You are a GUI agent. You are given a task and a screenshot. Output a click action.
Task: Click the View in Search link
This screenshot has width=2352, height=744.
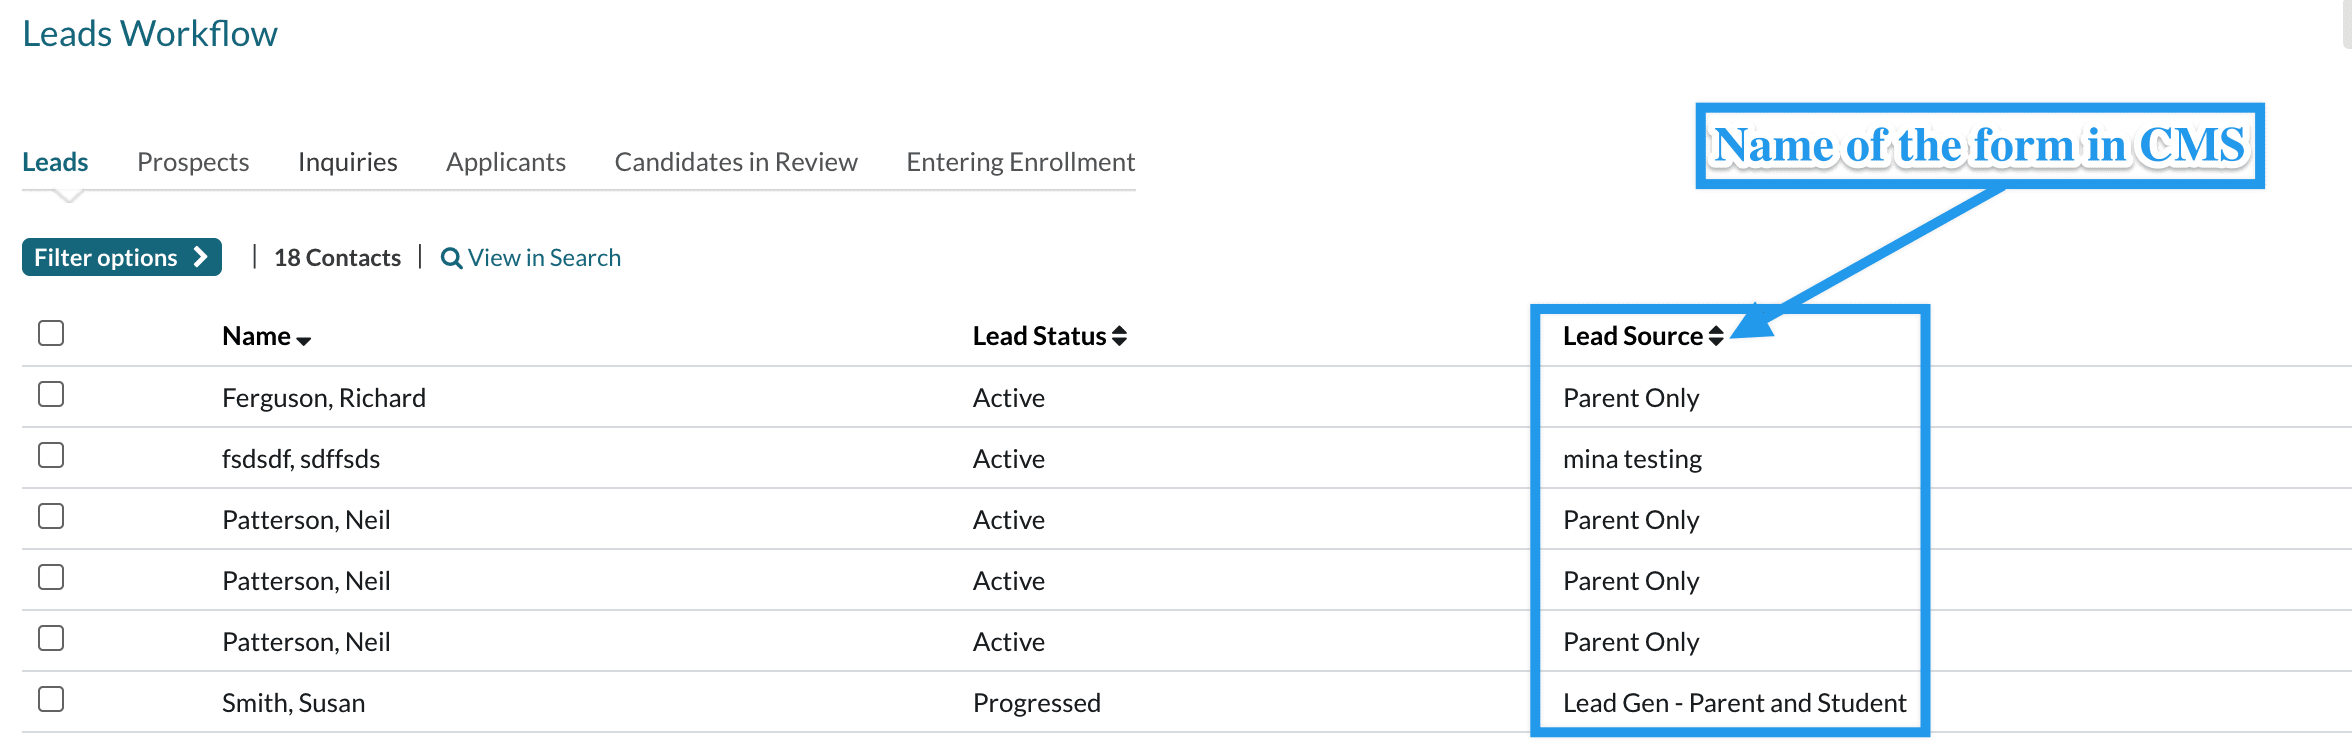tap(543, 257)
